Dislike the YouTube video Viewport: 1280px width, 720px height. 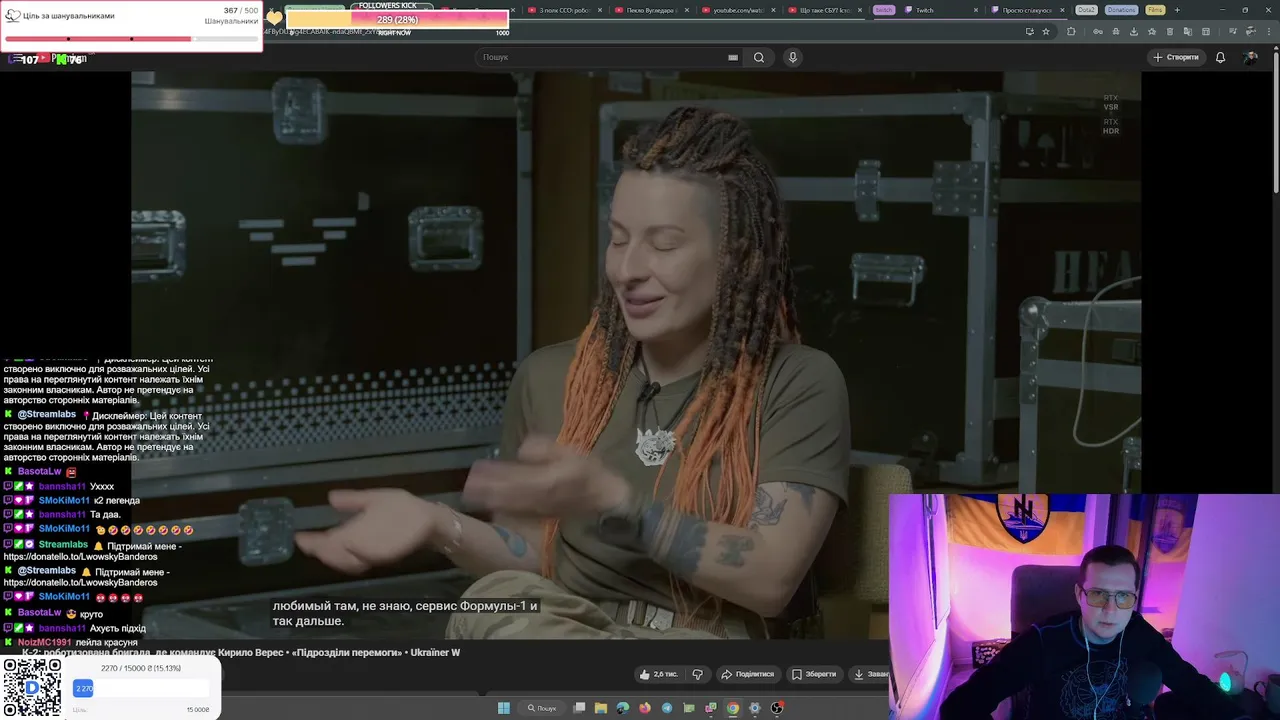697,674
